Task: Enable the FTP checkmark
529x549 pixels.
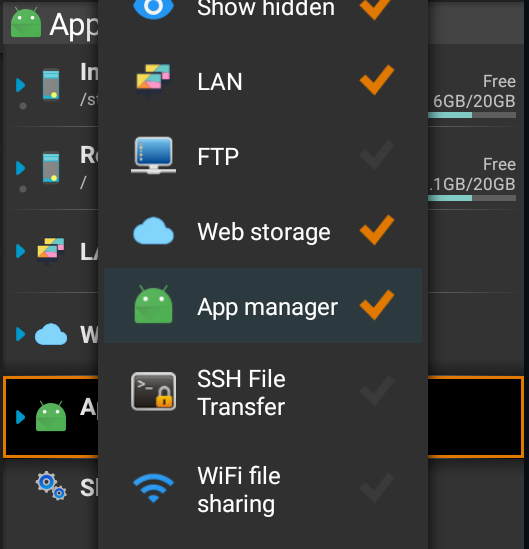Action: [377, 155]
